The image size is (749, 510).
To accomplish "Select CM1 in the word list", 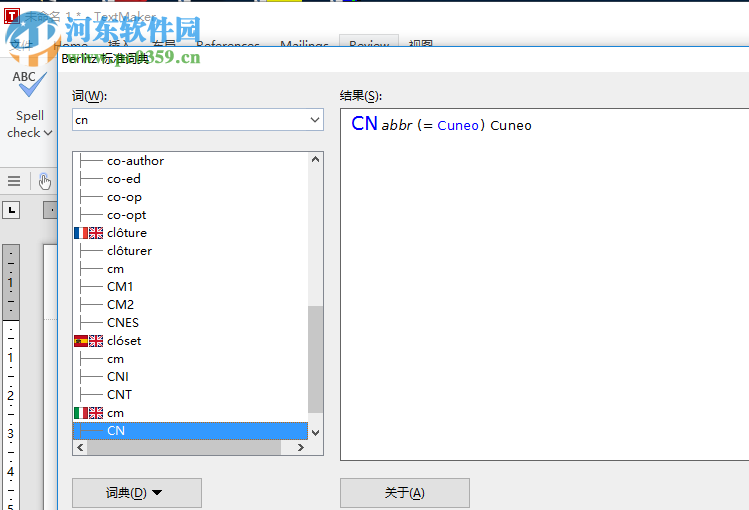I will pos(120,287).
